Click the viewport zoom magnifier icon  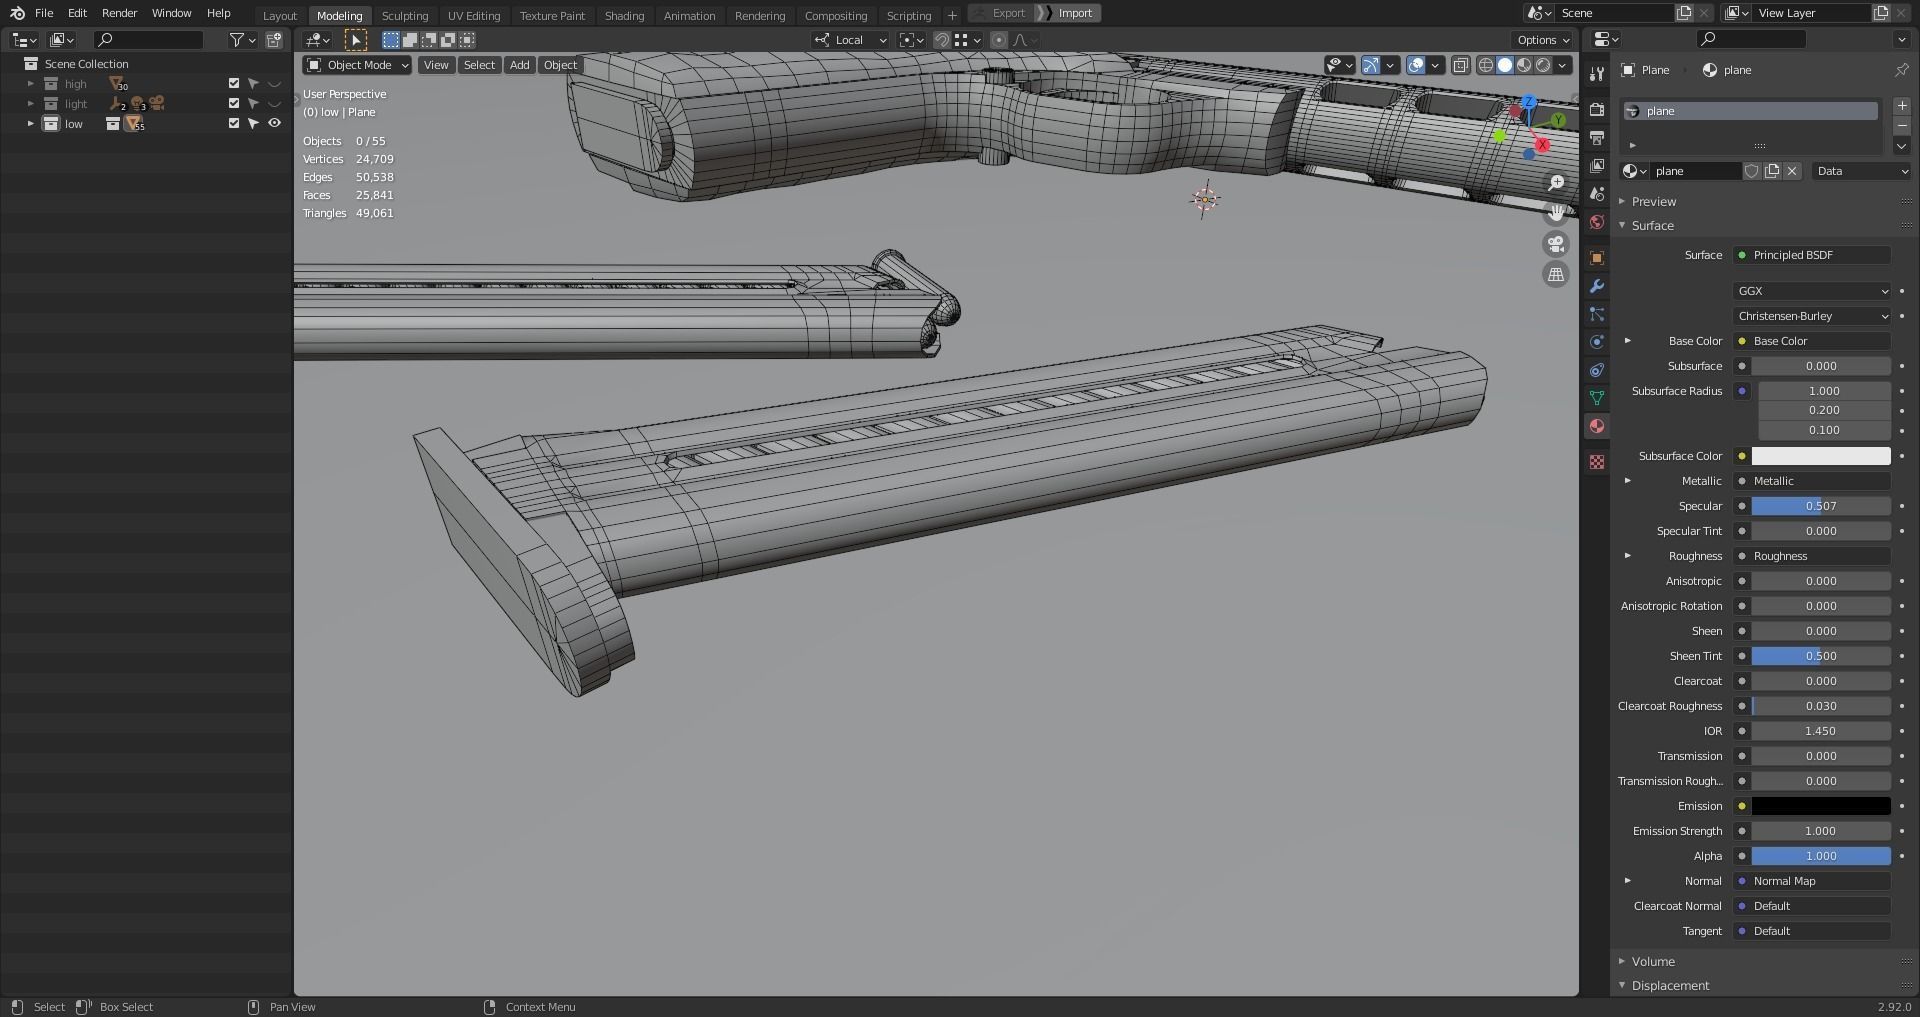pos(1556,183)
